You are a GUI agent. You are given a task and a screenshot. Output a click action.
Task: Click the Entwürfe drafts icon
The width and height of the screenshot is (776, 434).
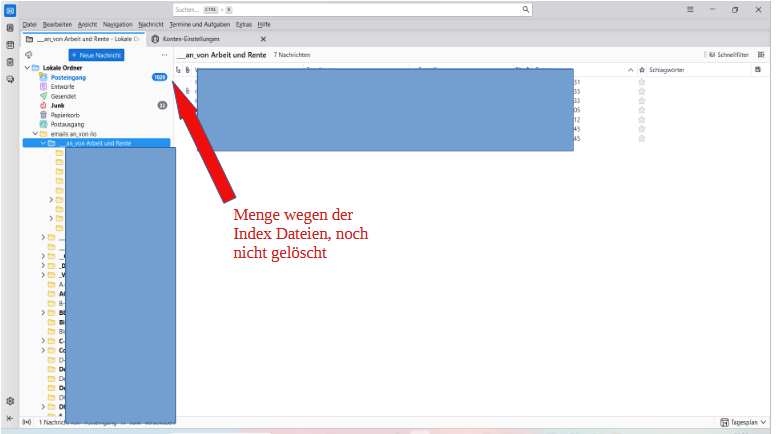(x=44, y=87)
